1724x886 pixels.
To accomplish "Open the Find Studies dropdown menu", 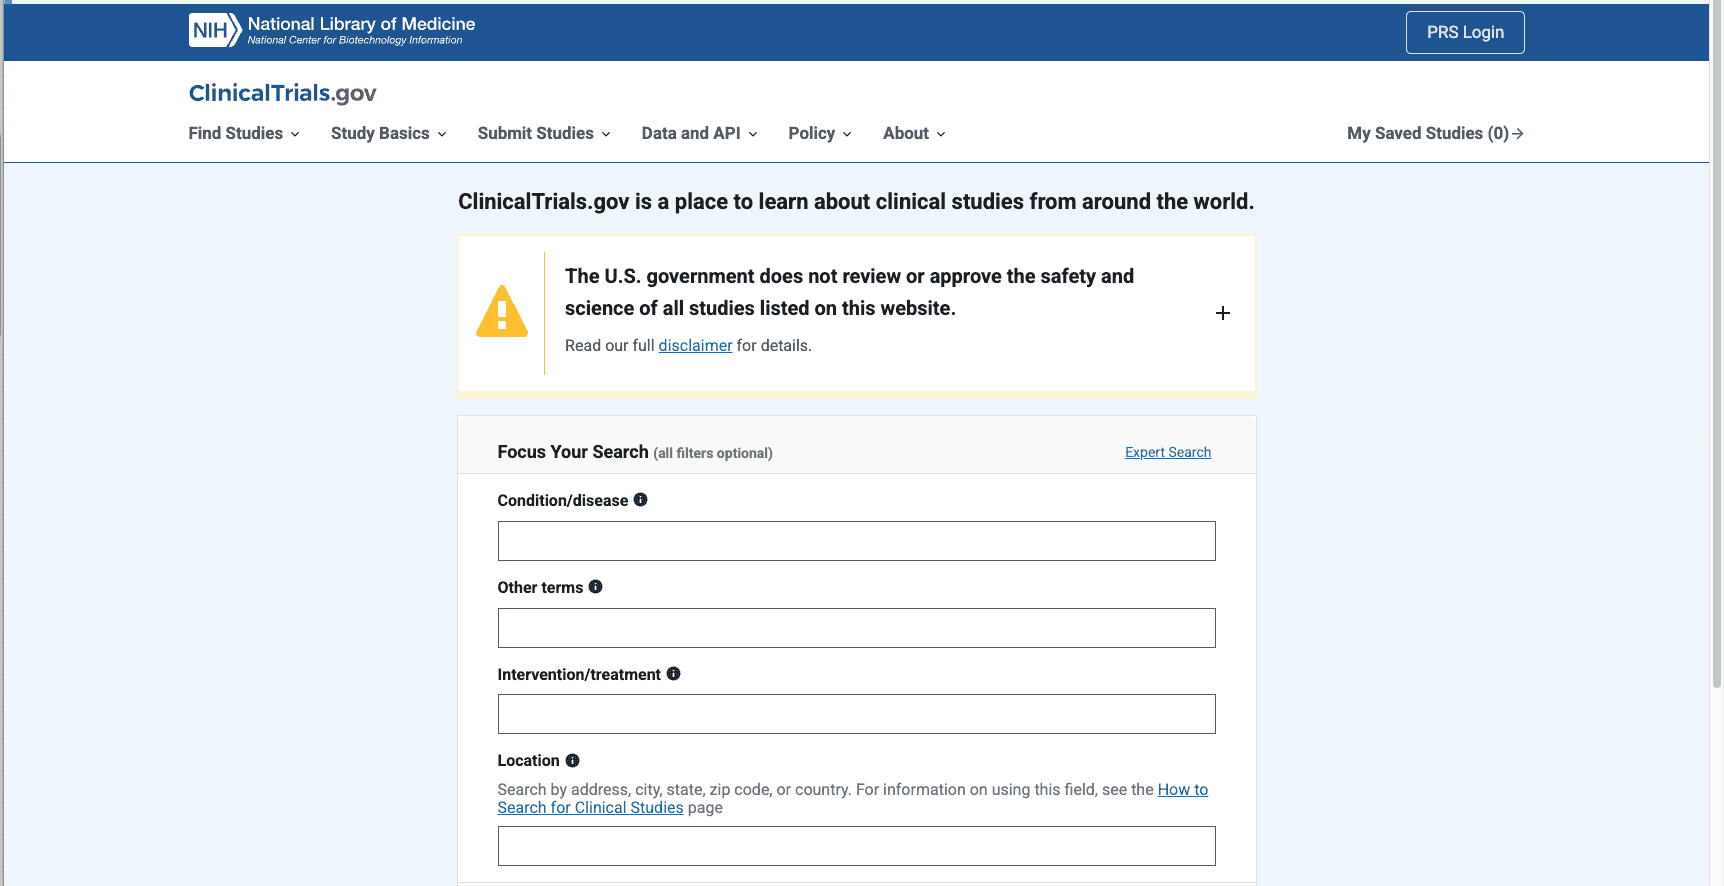I will (x=244, y=134).
